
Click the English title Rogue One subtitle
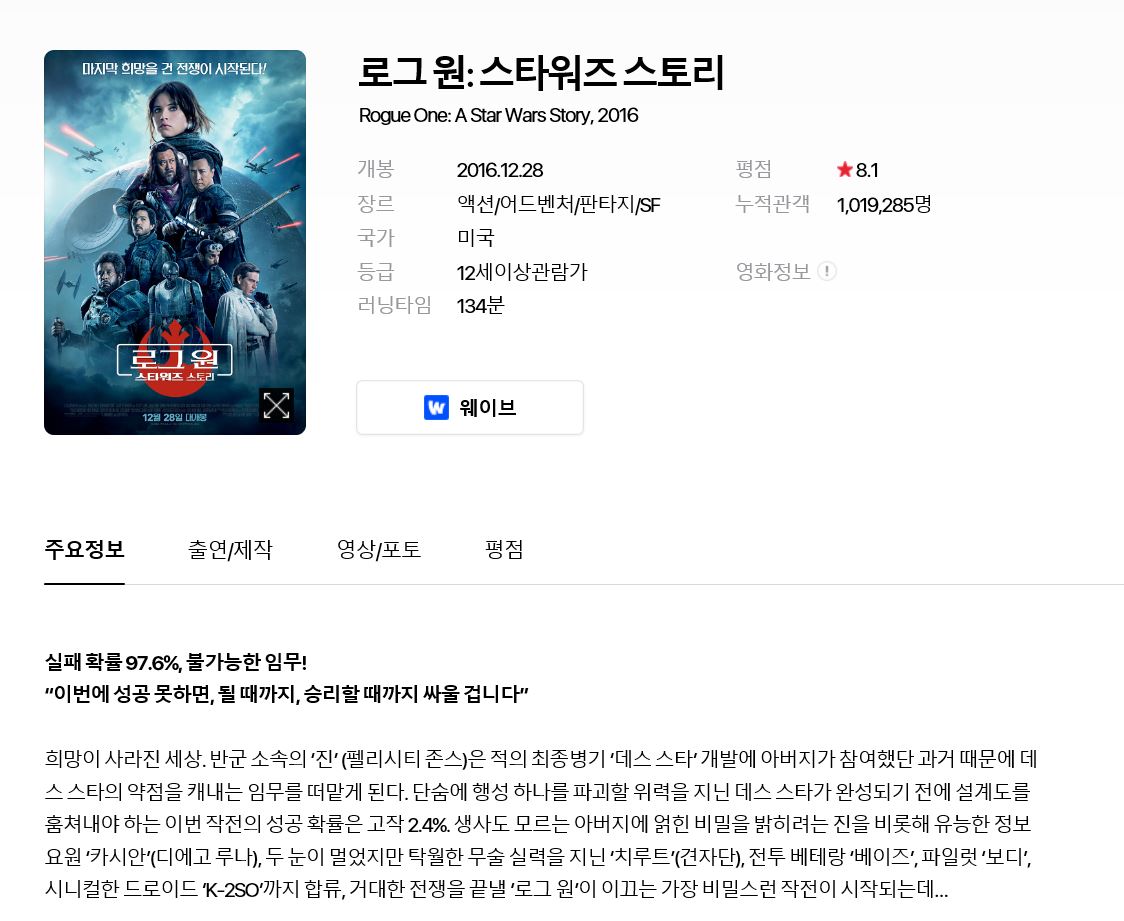point(498,115)
